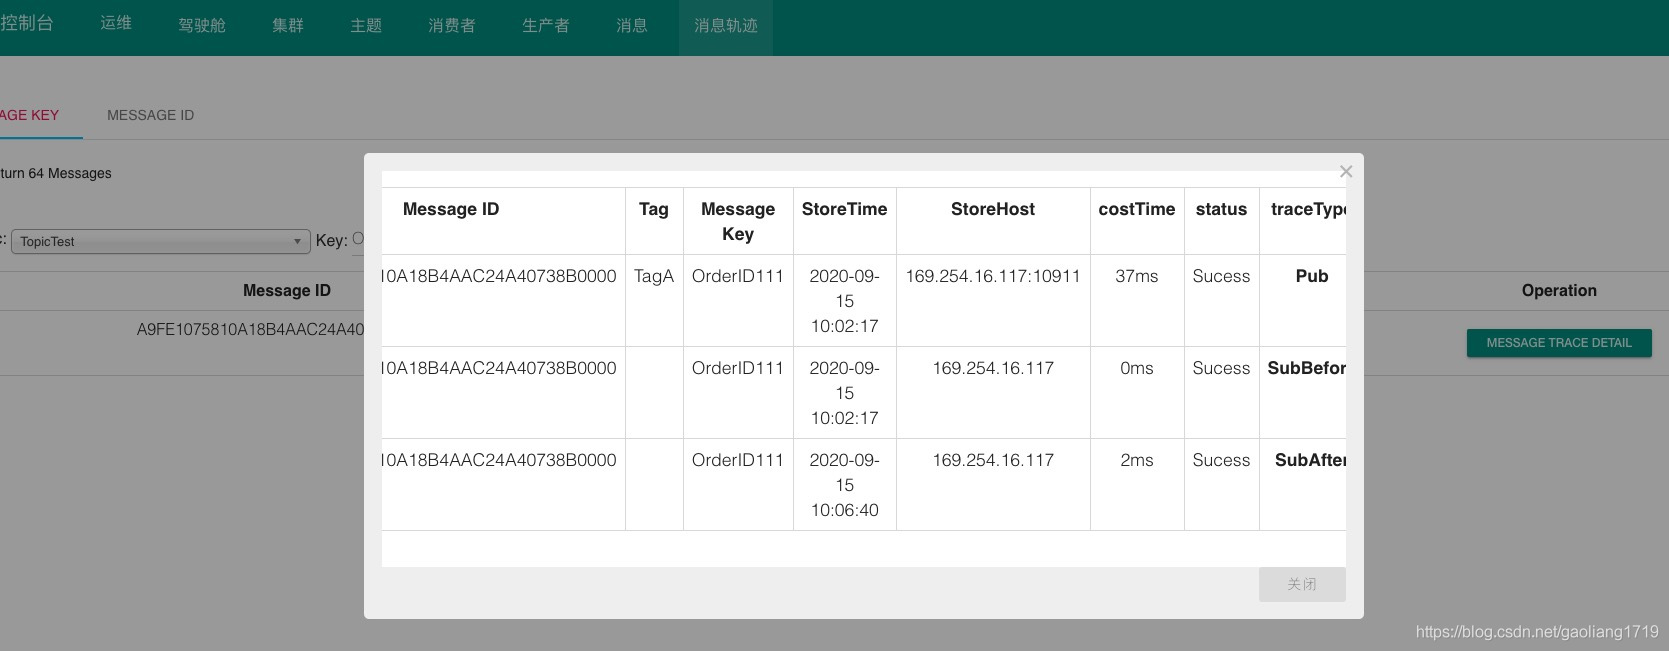Click the 控制台 console logo text
This screenshot has height=651, width=1669.
coord(27,23)
